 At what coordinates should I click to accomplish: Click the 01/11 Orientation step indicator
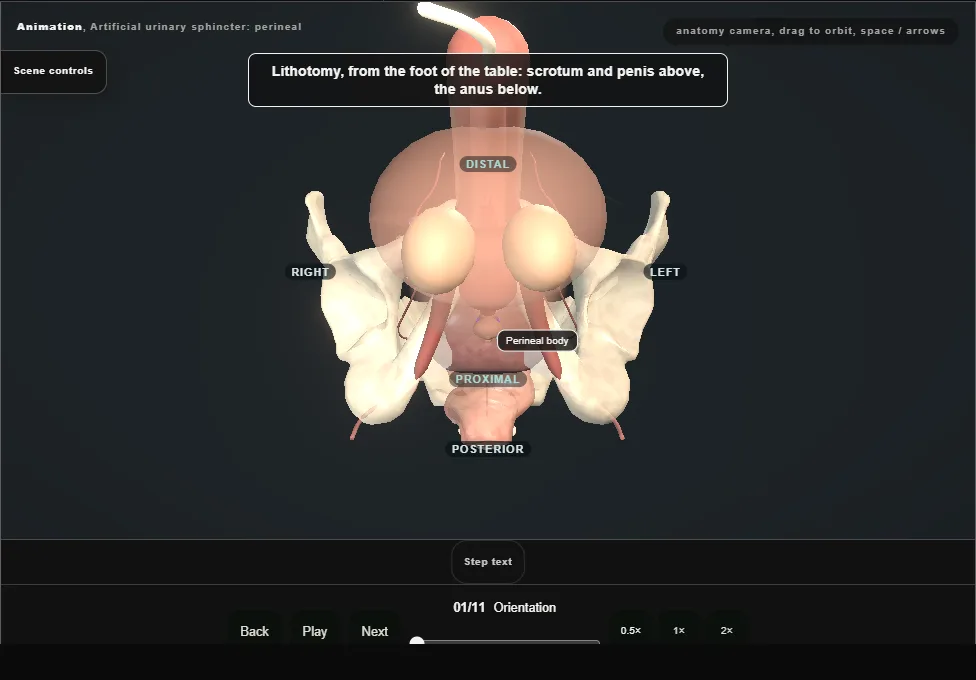tap(505, 607)
